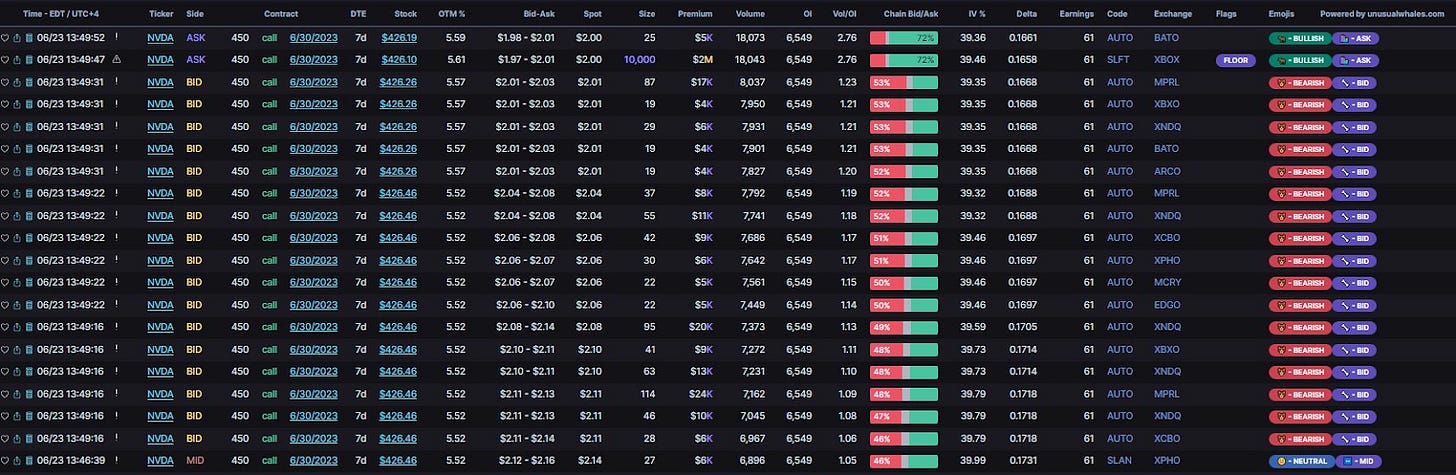Favorite the 13:46:39 MID trade

pos(5,460)
